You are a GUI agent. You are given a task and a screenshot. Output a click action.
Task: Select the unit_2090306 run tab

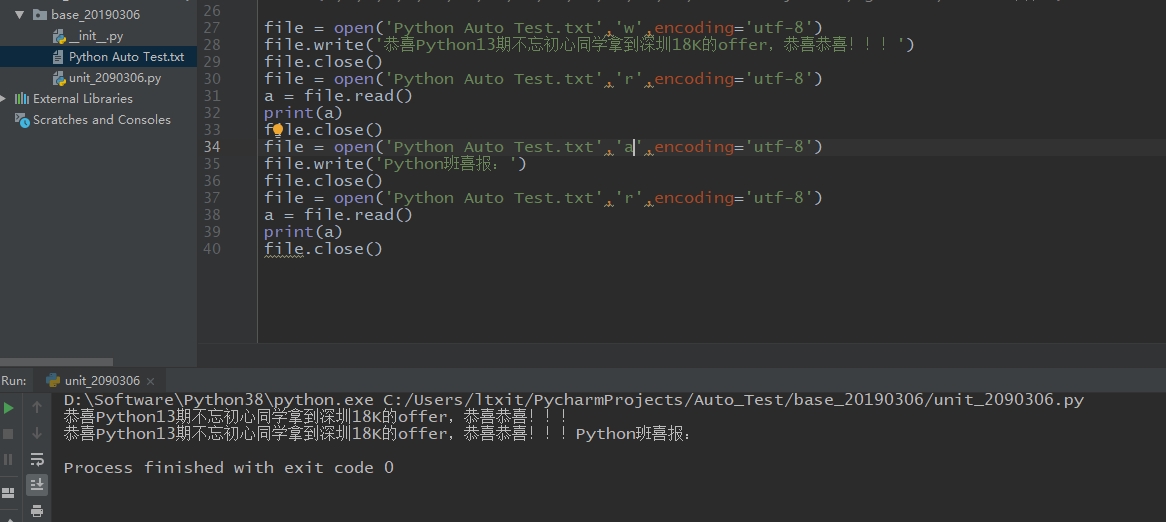pyautogui.click(x=102, y=381)
